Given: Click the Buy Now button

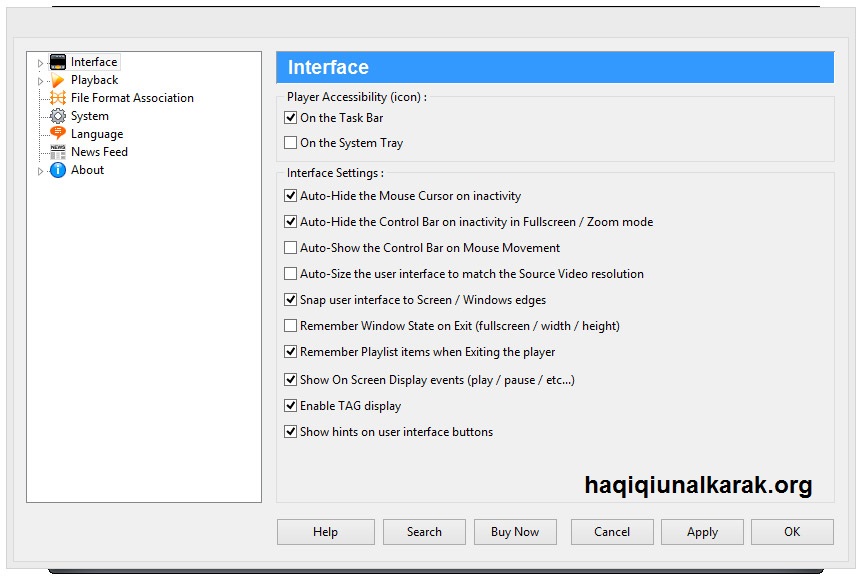Looking at the screenshot, I should pyautogui.click(x=515, y=532).
